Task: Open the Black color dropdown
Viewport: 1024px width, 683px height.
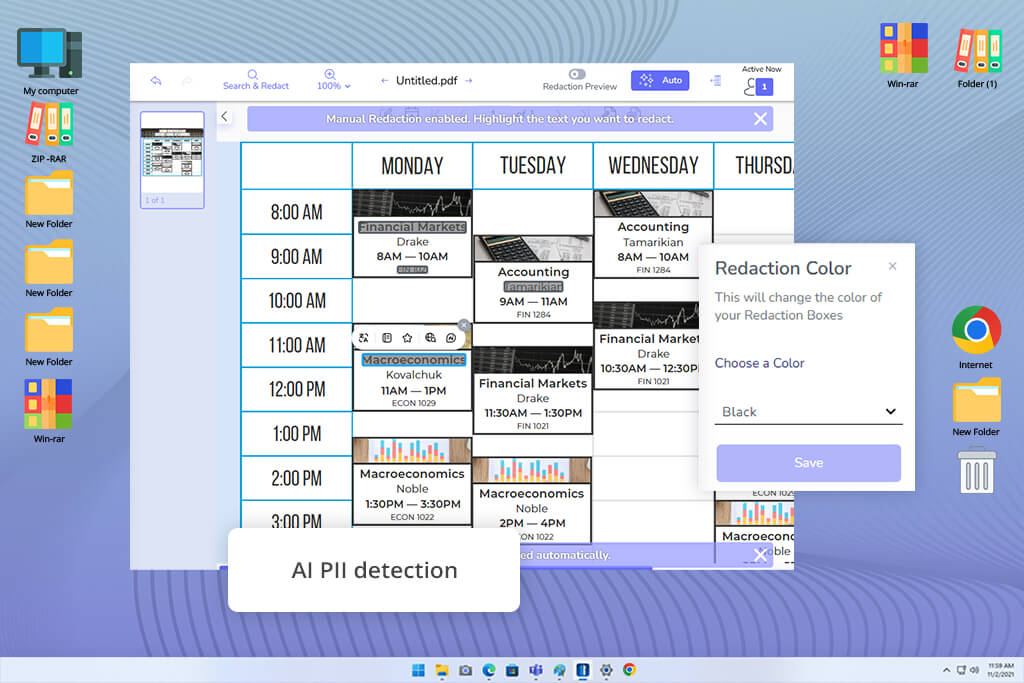Action: (x=808, y=412)
